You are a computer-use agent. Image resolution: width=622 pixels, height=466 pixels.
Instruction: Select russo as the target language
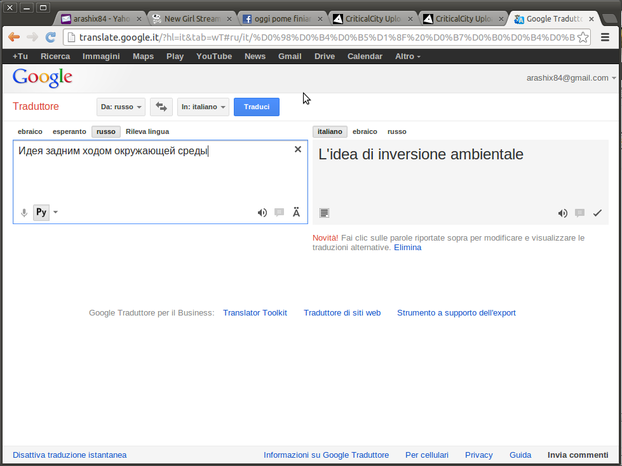(x=397, y=131)
